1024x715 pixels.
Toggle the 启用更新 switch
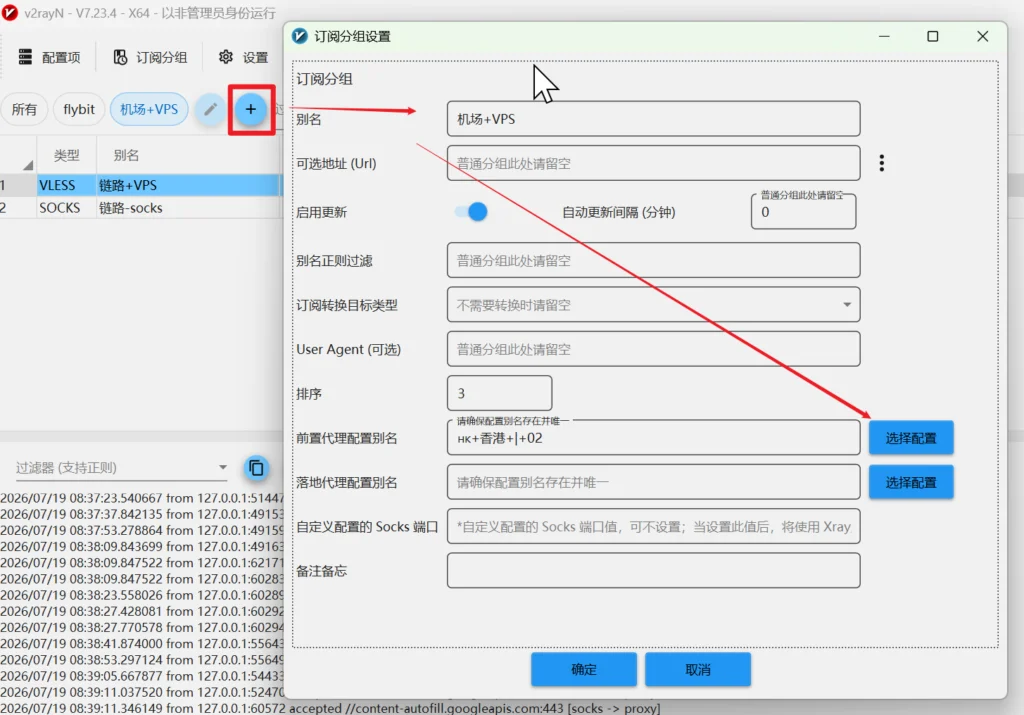click(471, 212)
